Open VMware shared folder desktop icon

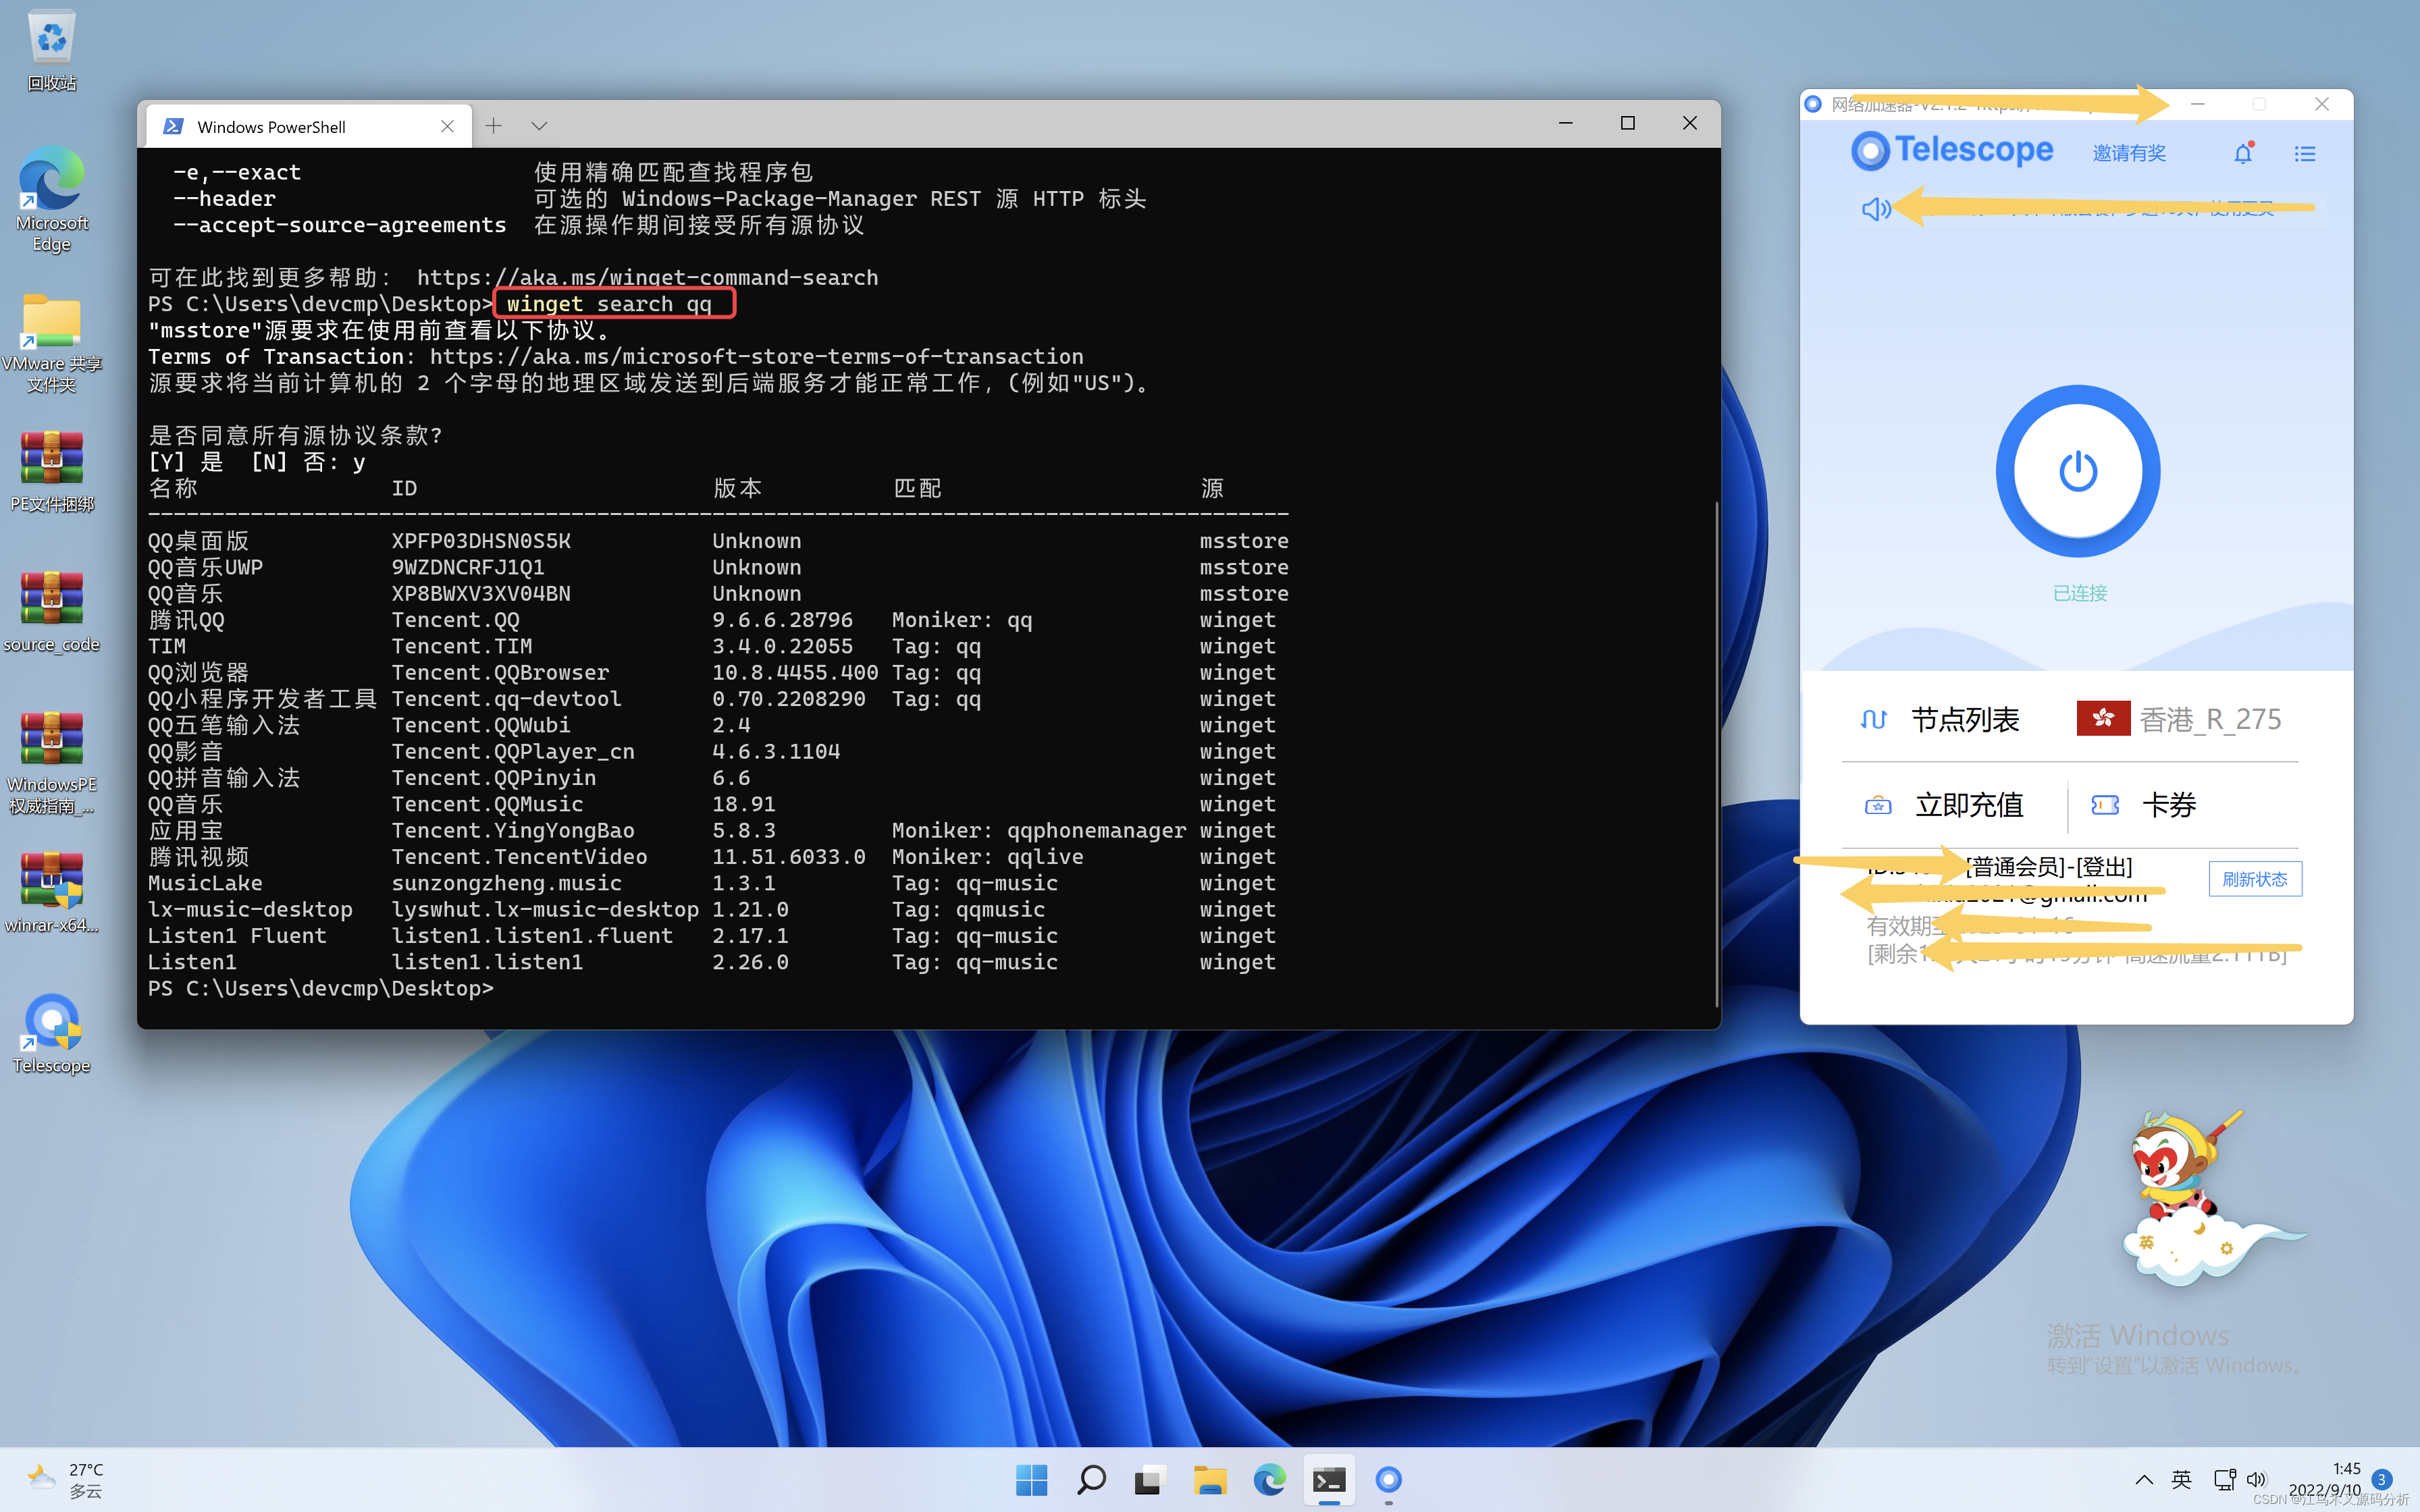click(52, 342)
